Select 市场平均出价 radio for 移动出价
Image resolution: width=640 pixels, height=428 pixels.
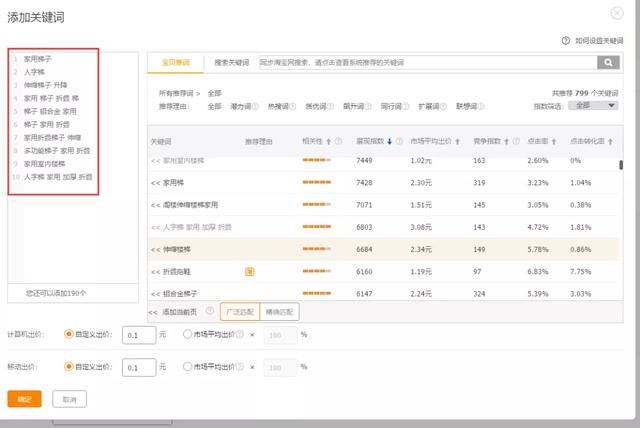click(188, 367)
